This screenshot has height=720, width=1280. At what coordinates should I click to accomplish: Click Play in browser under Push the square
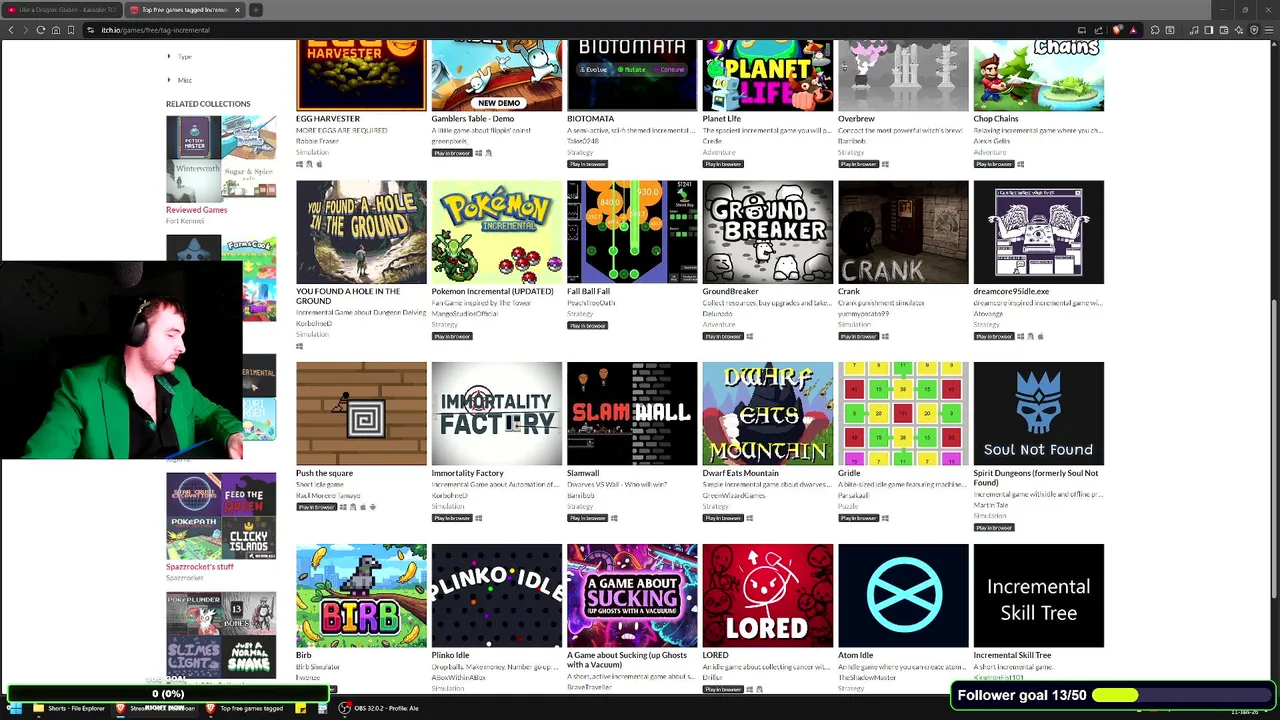(x=316, y=507)
